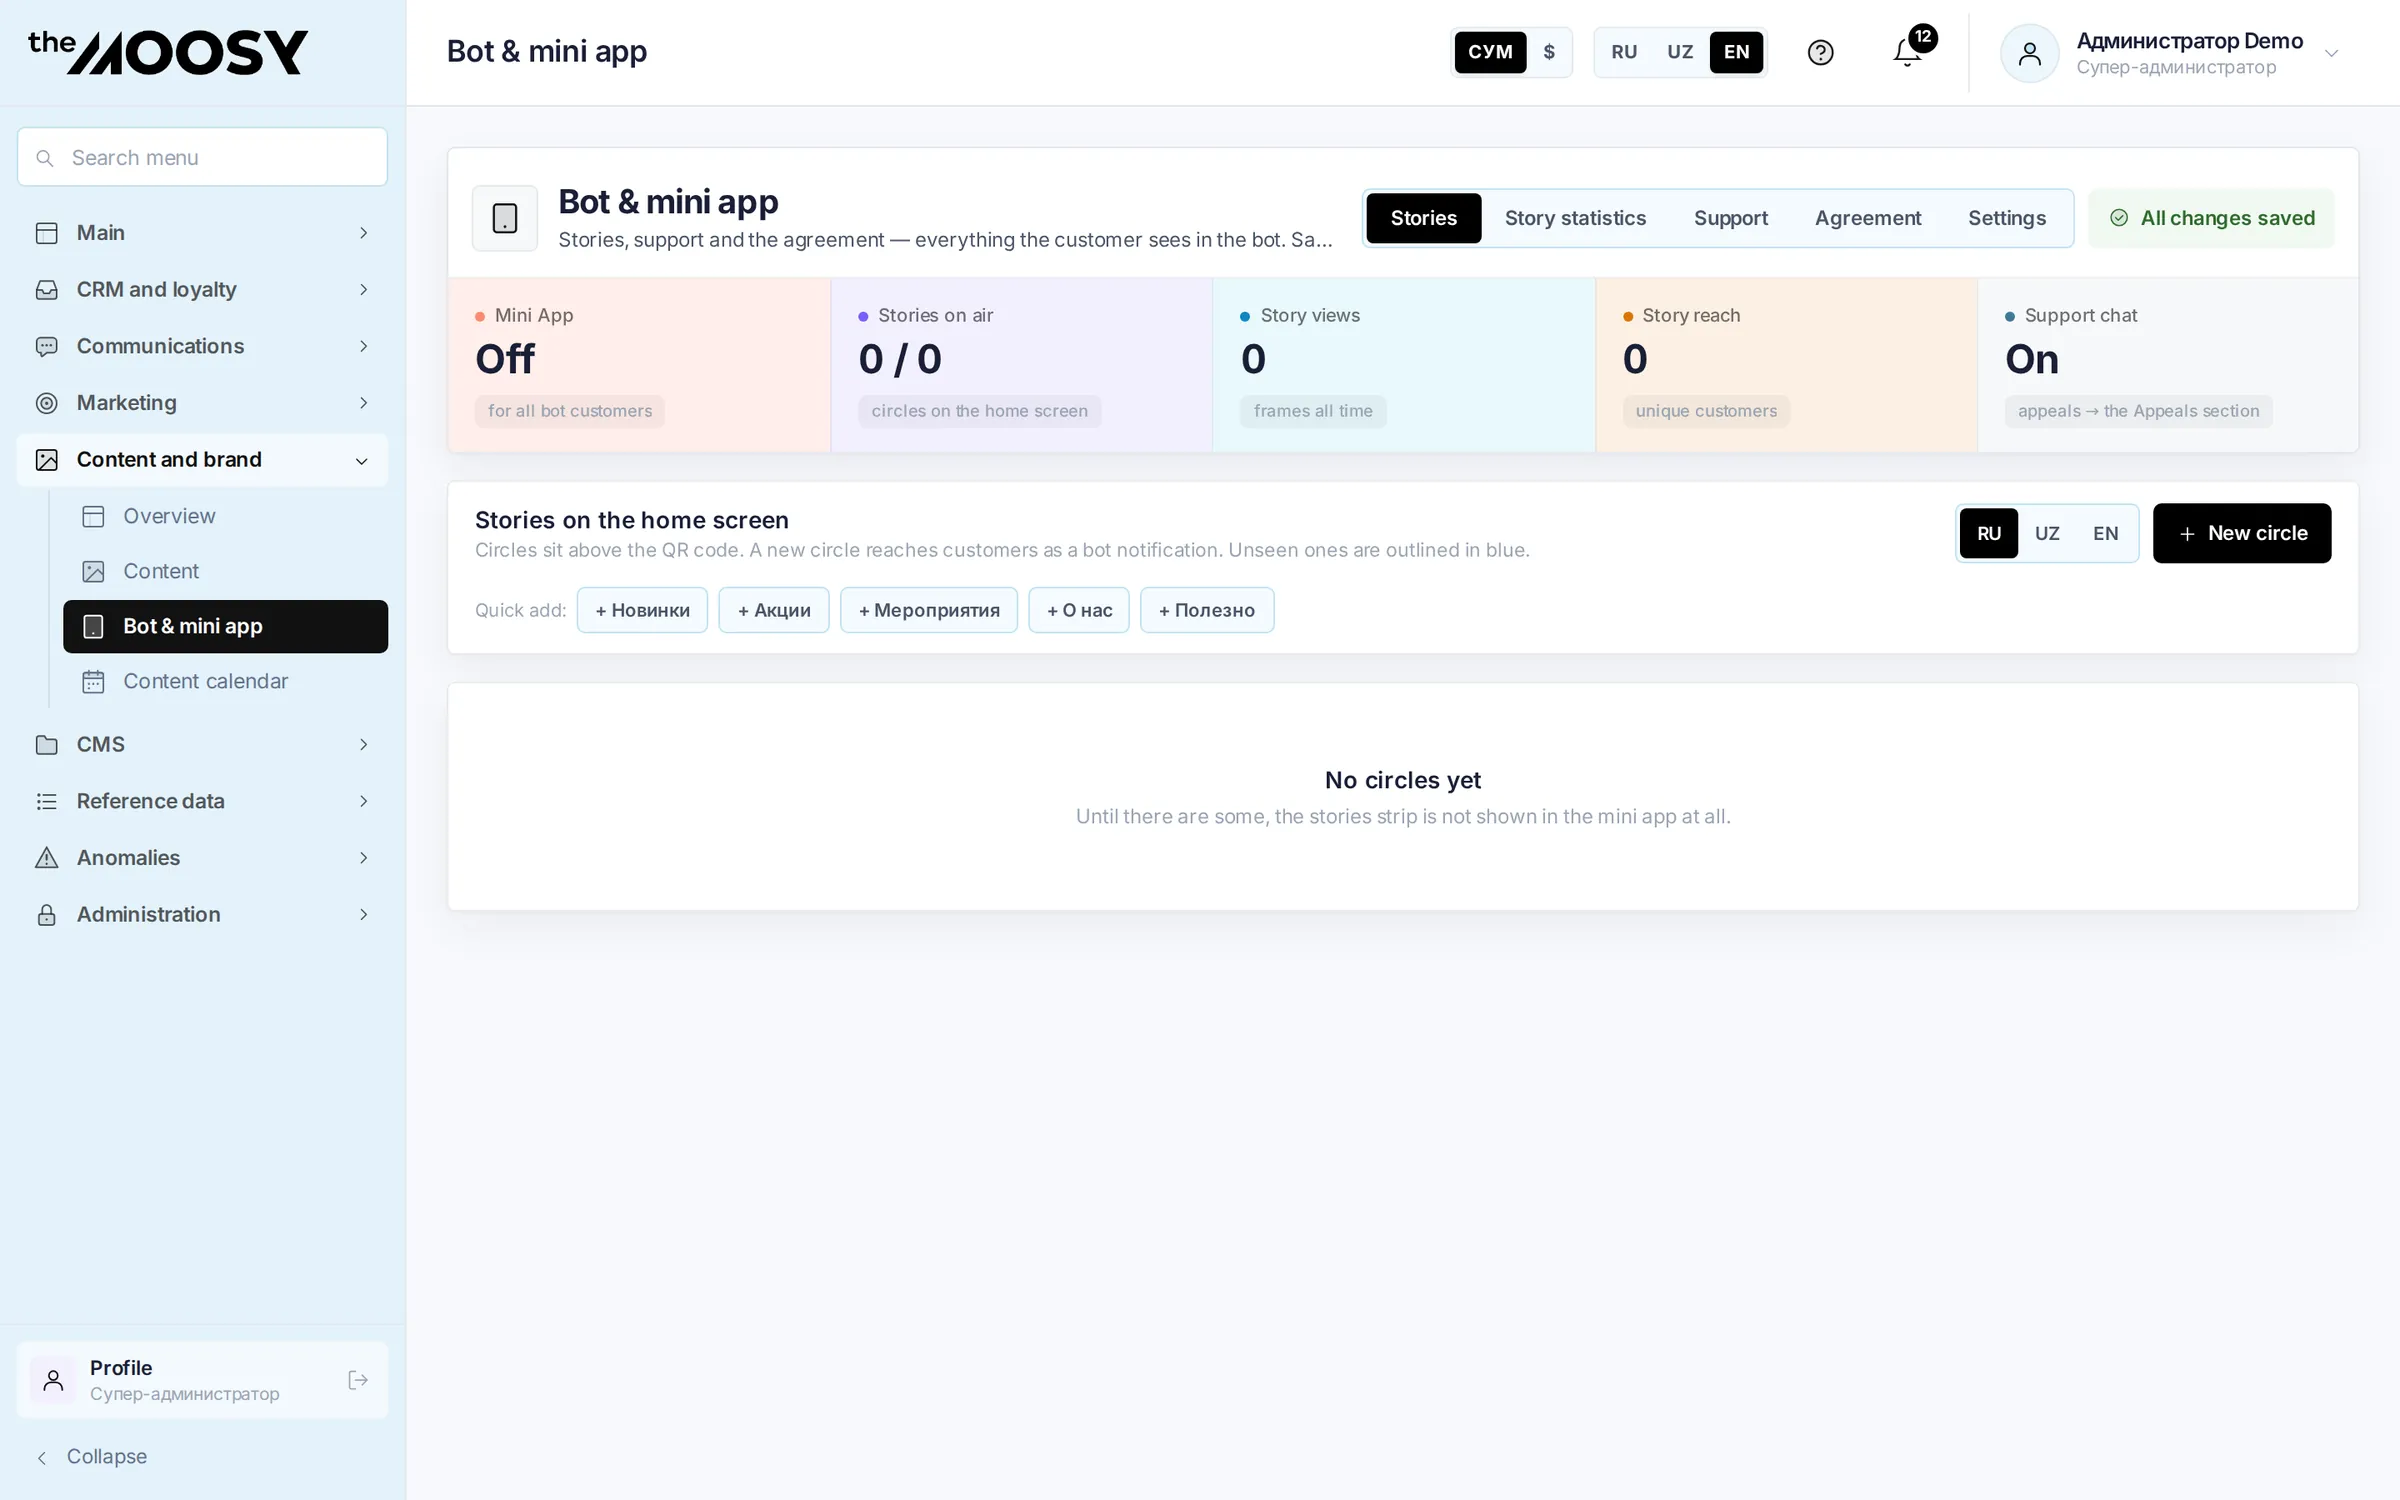Switch currency to СУМ

(1490, 52)
